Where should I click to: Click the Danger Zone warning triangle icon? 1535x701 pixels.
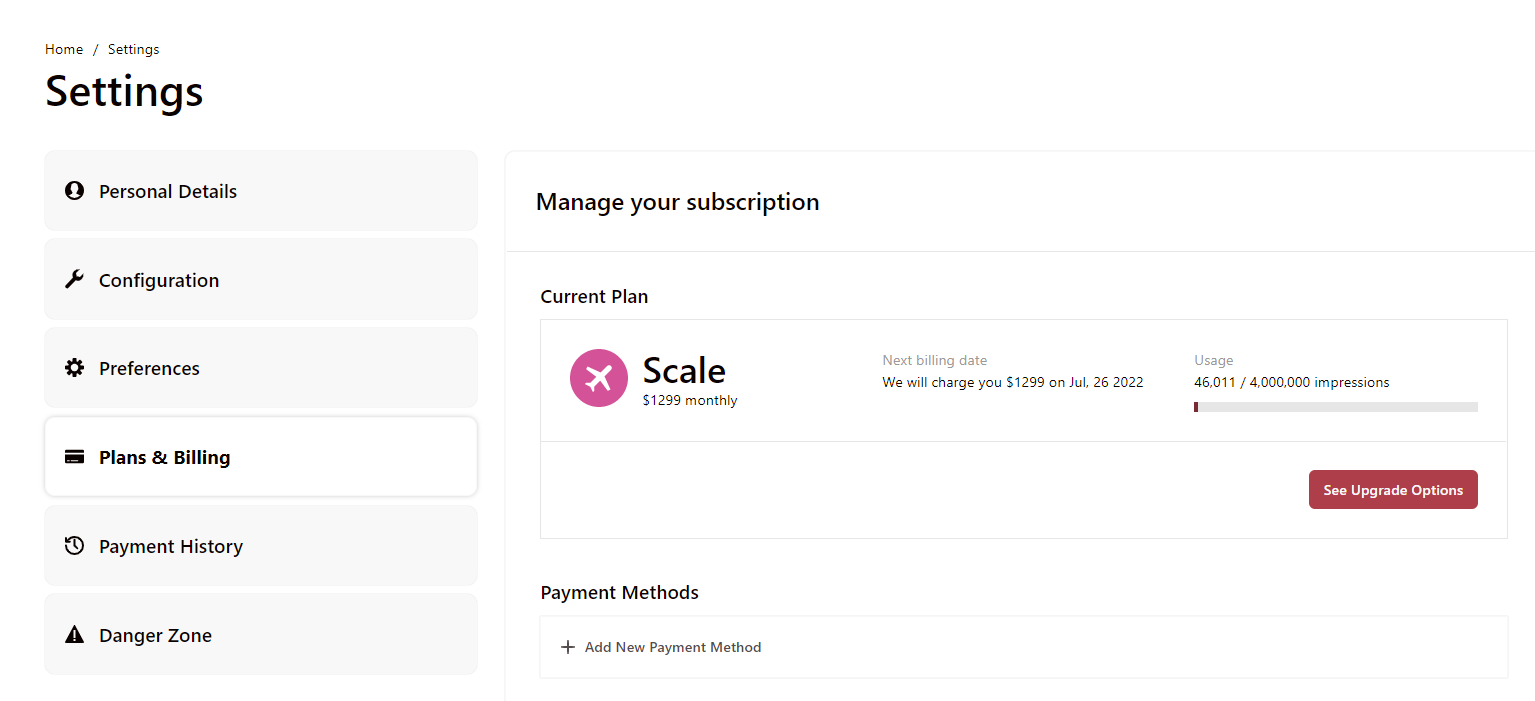[x=74, y=635]
